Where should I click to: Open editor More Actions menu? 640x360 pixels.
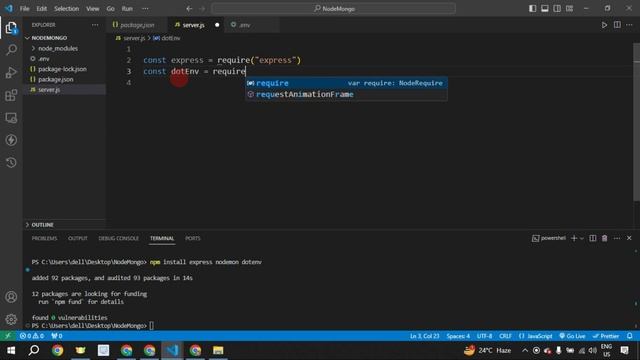click(x=629, y=25)
